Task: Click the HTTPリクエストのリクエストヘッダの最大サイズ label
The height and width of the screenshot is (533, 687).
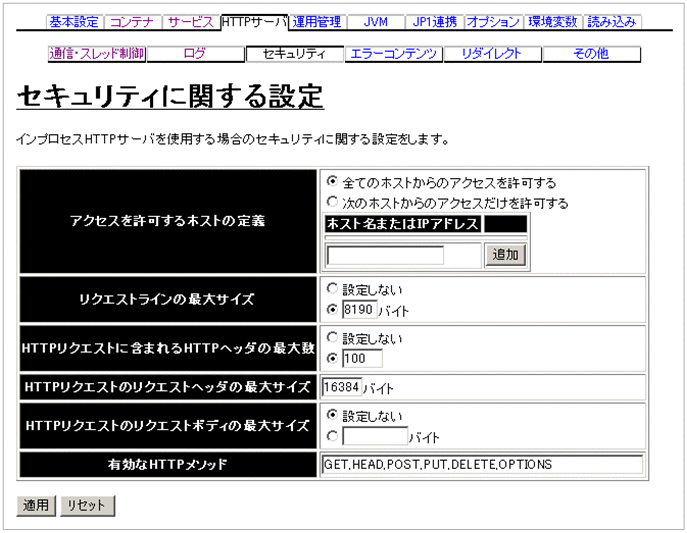Action: tap(168, 387)
